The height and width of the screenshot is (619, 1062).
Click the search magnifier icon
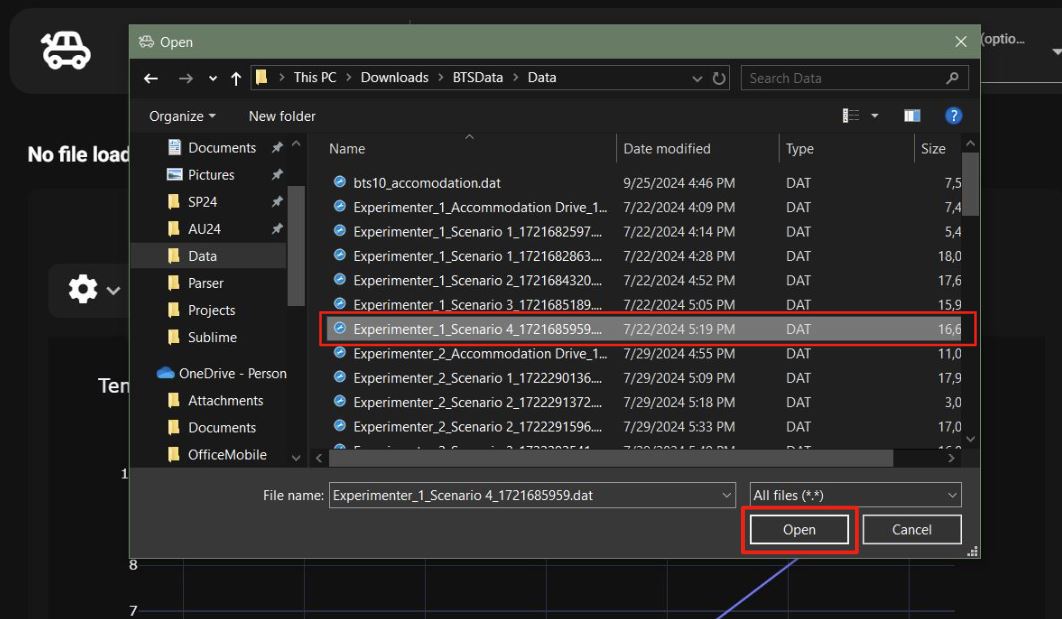point(952,78)
